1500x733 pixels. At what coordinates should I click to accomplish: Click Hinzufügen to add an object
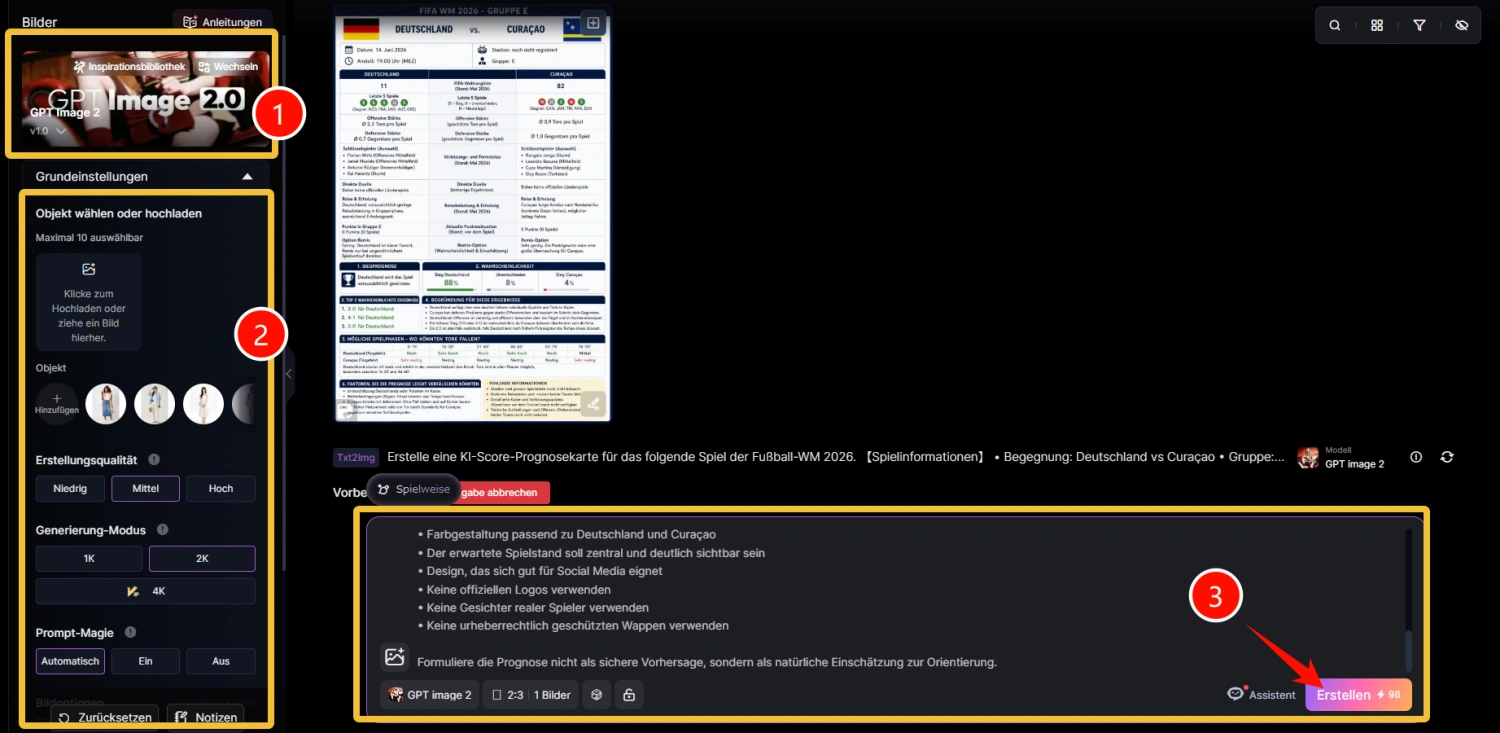click(x=56, y=402)
